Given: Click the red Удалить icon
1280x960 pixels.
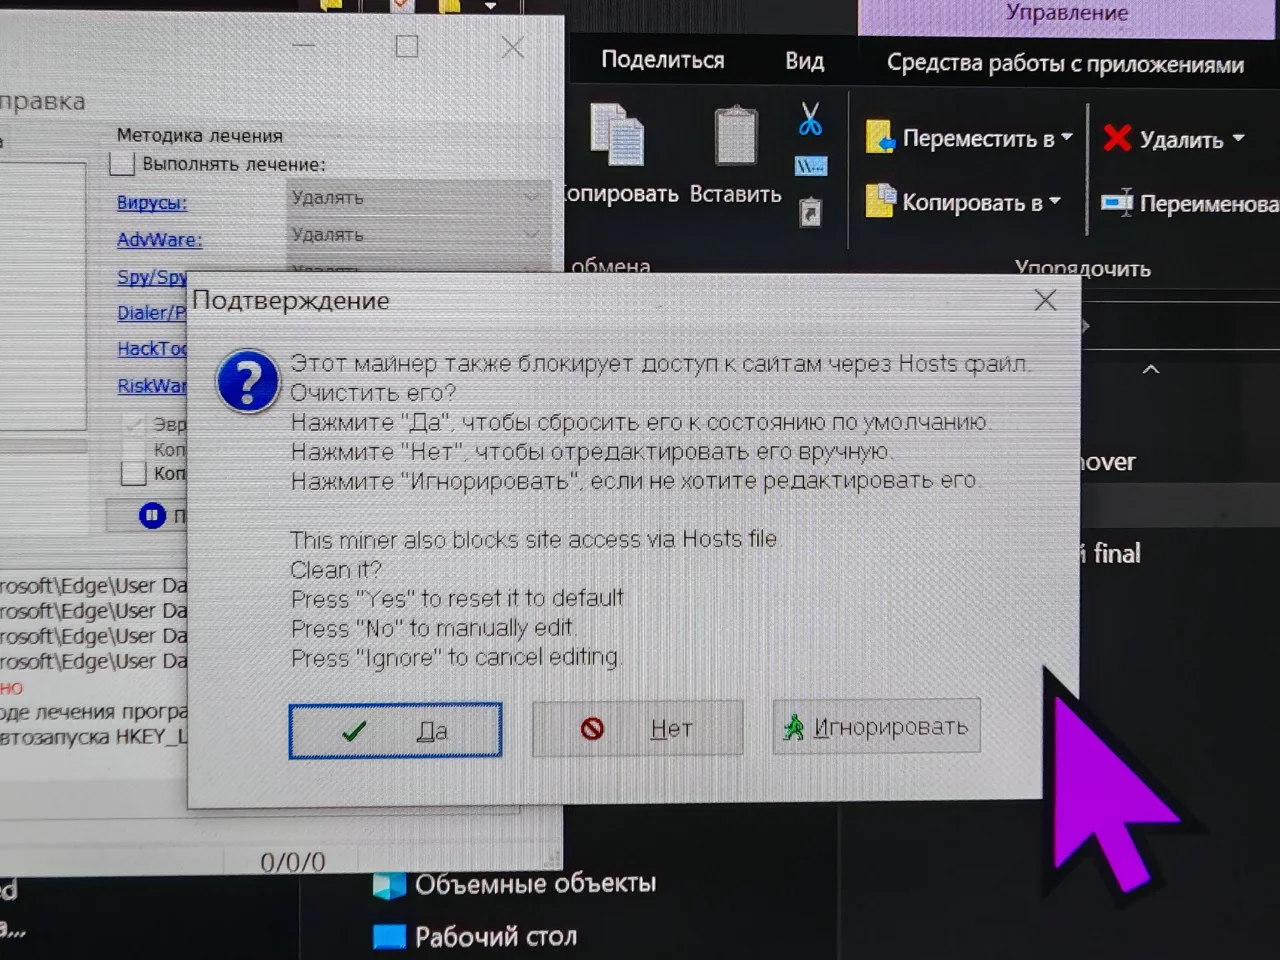Looking at the screenshot, I should coord(1117,138).
